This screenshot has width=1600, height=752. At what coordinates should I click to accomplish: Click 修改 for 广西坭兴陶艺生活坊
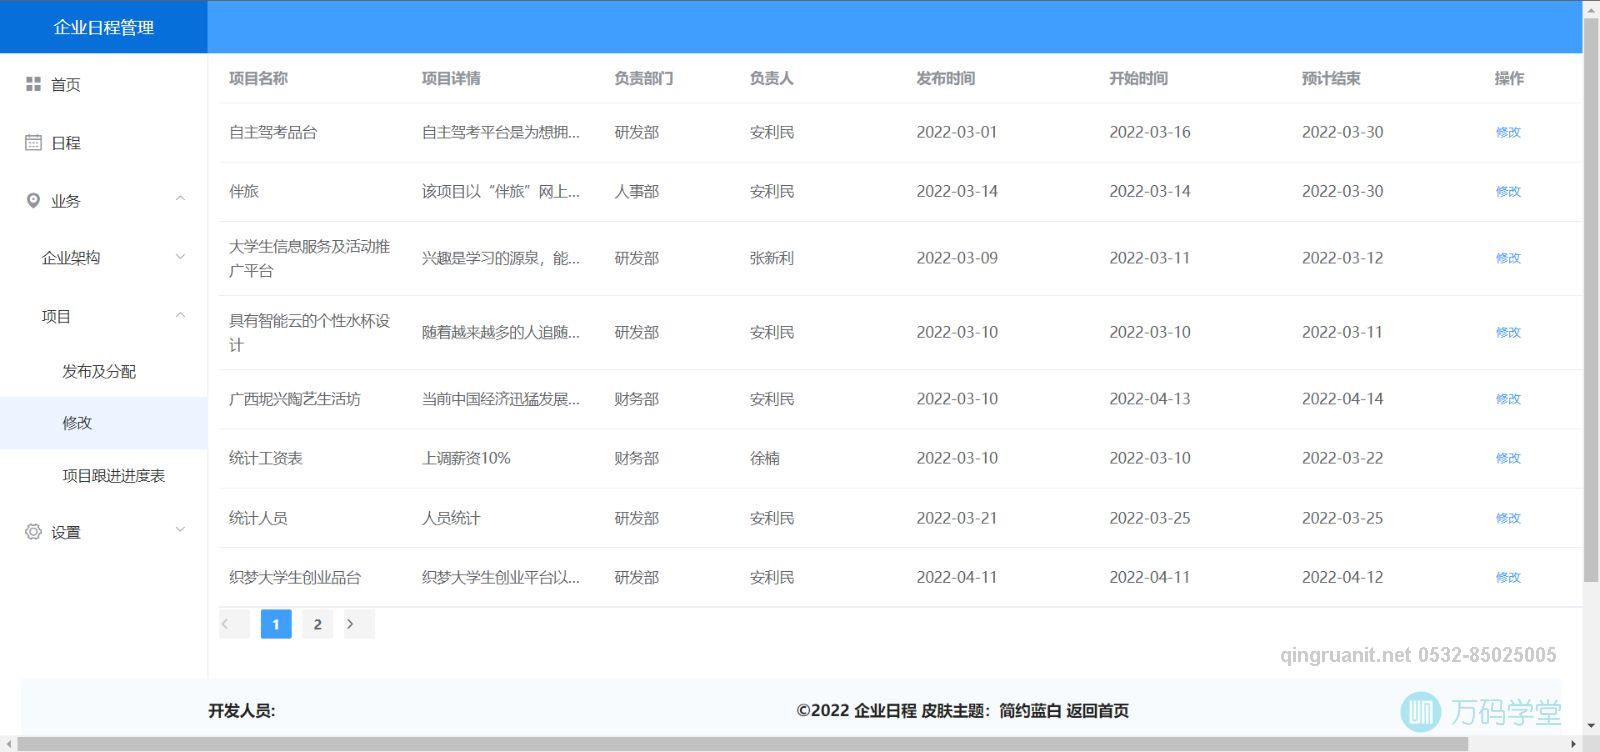[x=1508, y=399]
